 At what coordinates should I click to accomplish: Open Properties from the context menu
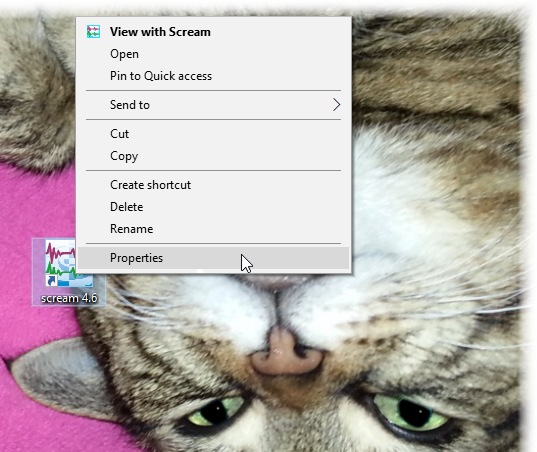213,258
